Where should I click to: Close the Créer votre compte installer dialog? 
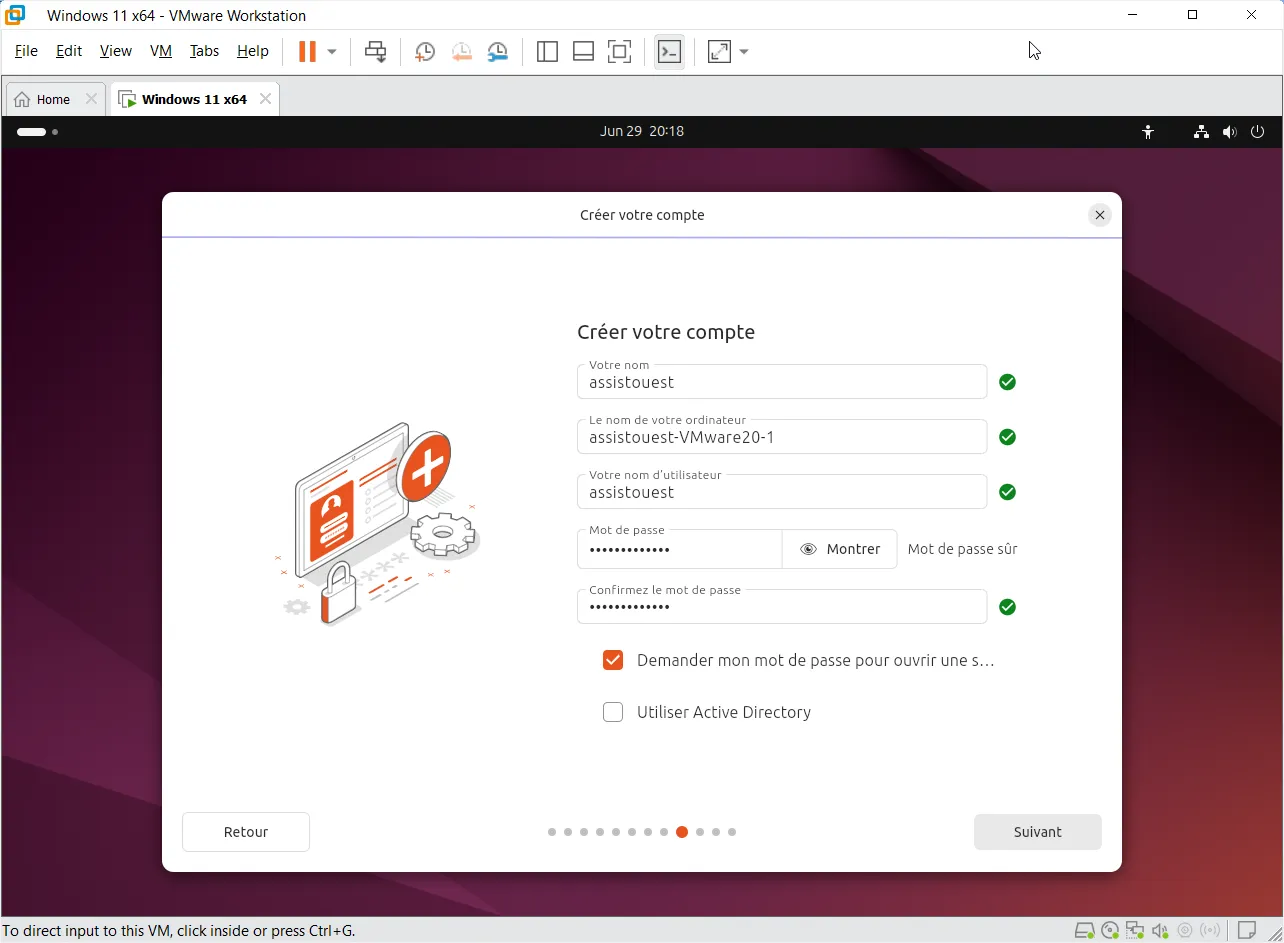(1100, 215)
